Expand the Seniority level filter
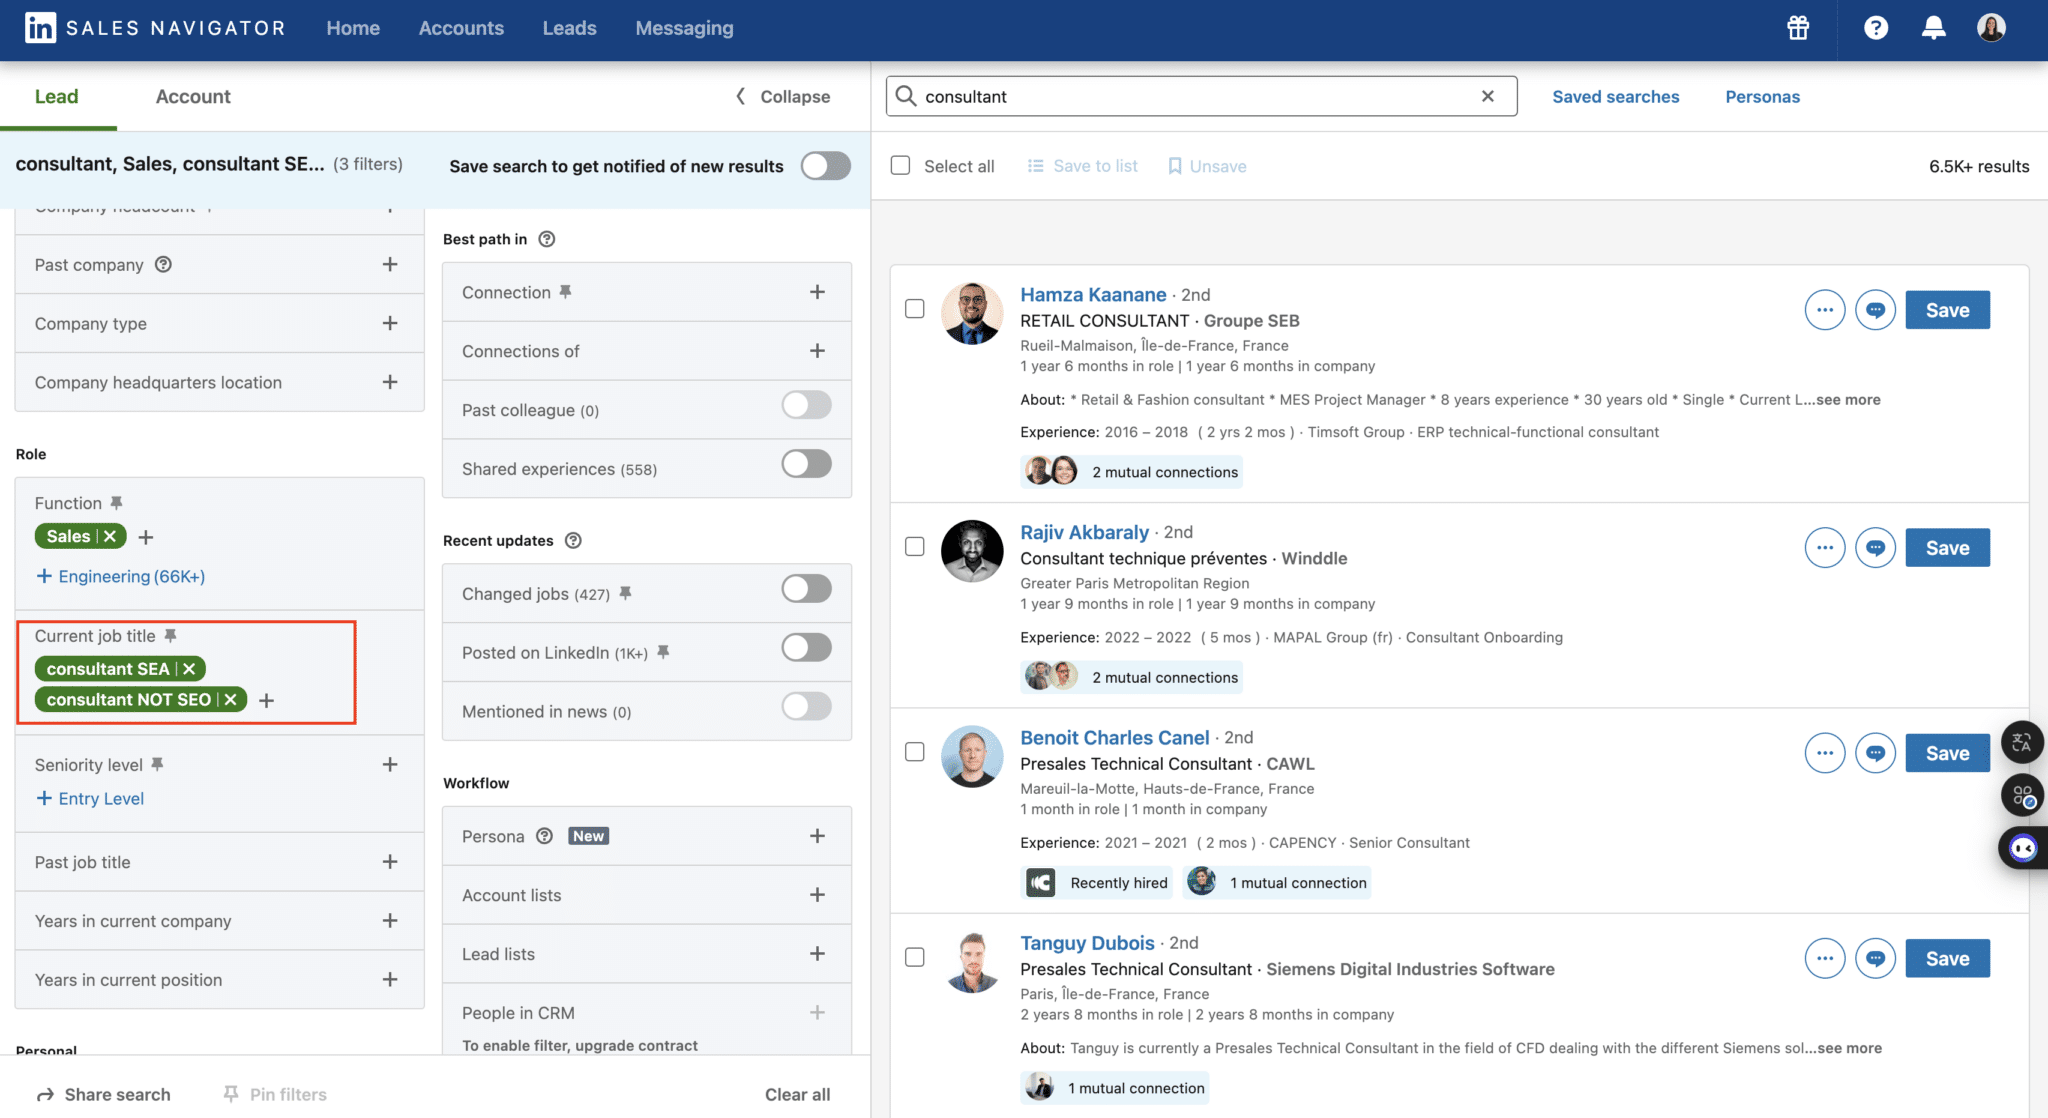The image size is (2048, 1118). point(390,764)
